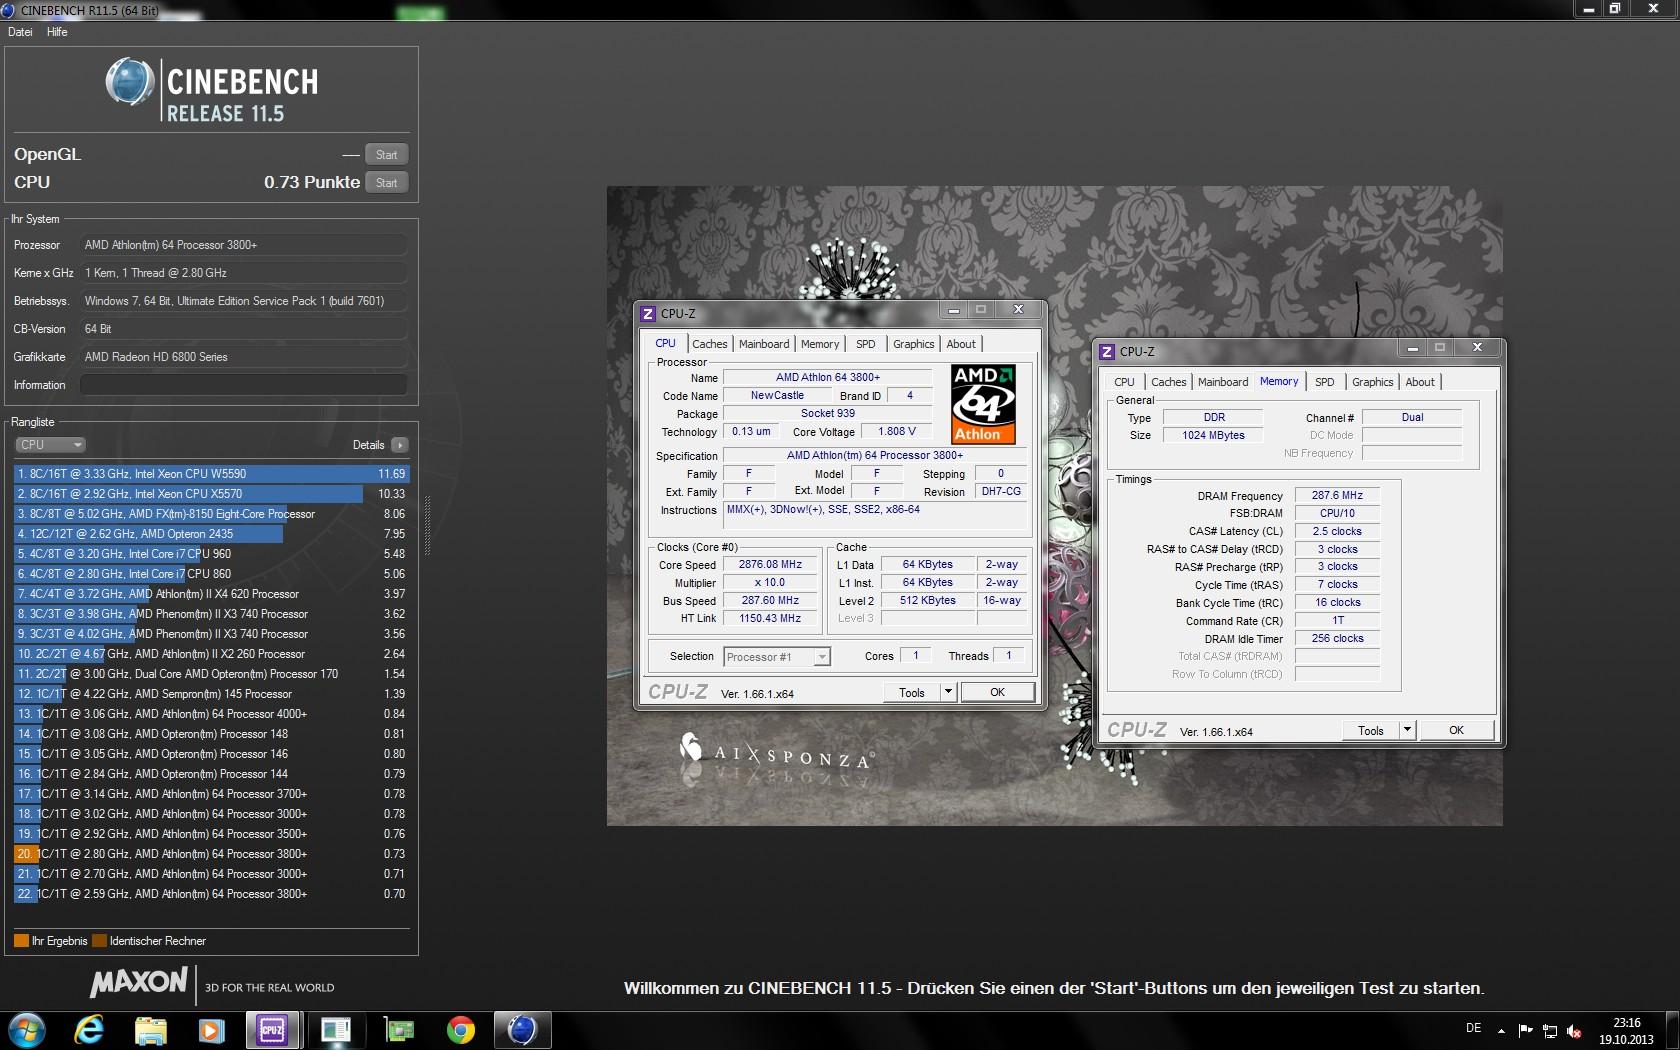This screenshot has width=1680, height=1050.
Task: Click the CPU-Z Z title icon of CPU window
Action: 648,314
